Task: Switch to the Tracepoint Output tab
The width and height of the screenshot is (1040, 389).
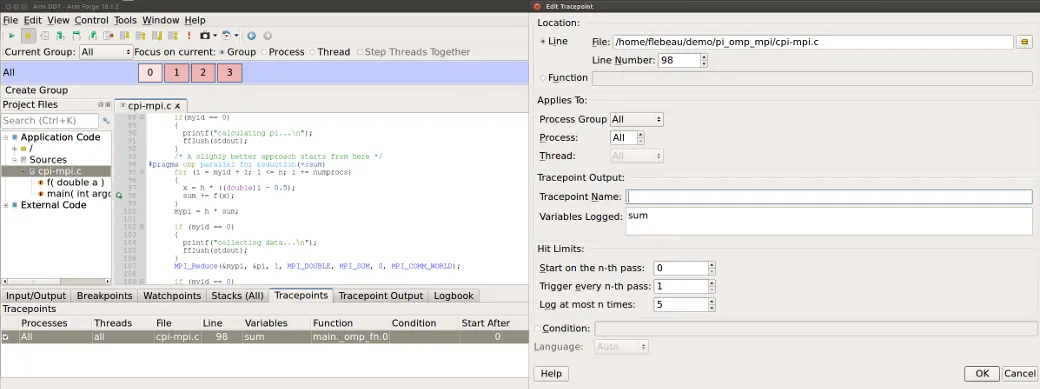Action: [381, 295]
